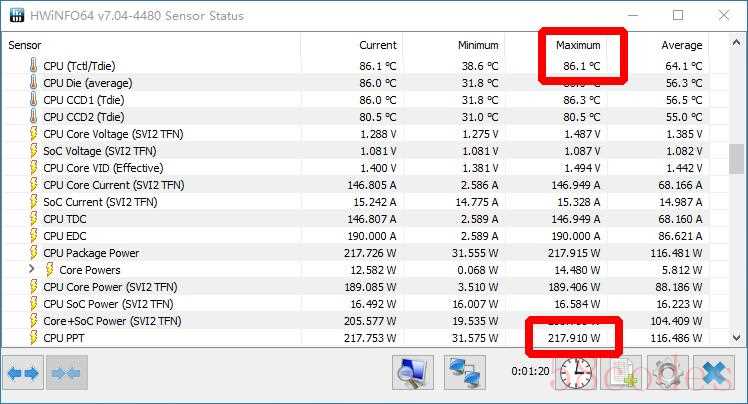Click the lightning icon beside CPU SoC Power
The height and width of the screenshot is (404, 748).
coord(33,304)
